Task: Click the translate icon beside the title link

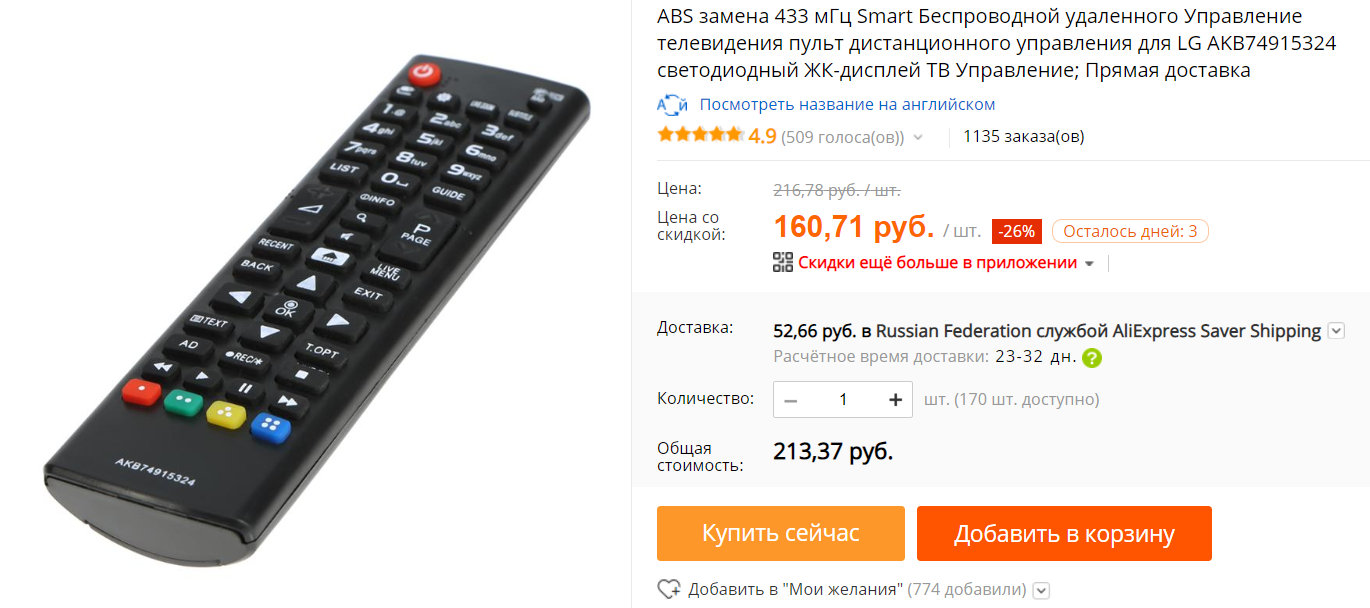Action: click(672, 104)
